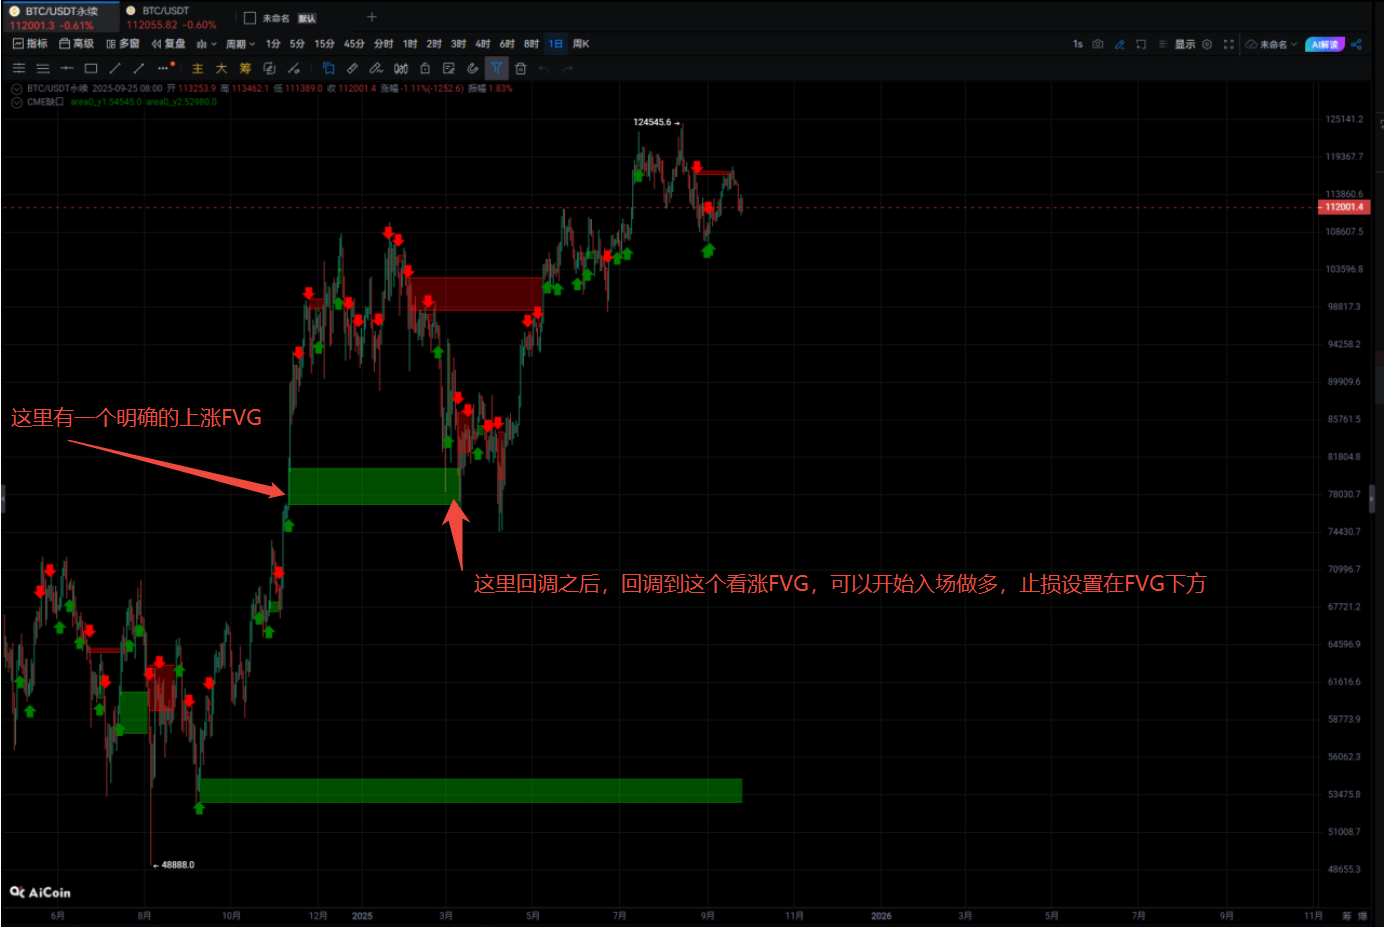Screen dimensions: 1384x927
Task: Open the candlestick chart type dropdown
Action: [206, 44]
